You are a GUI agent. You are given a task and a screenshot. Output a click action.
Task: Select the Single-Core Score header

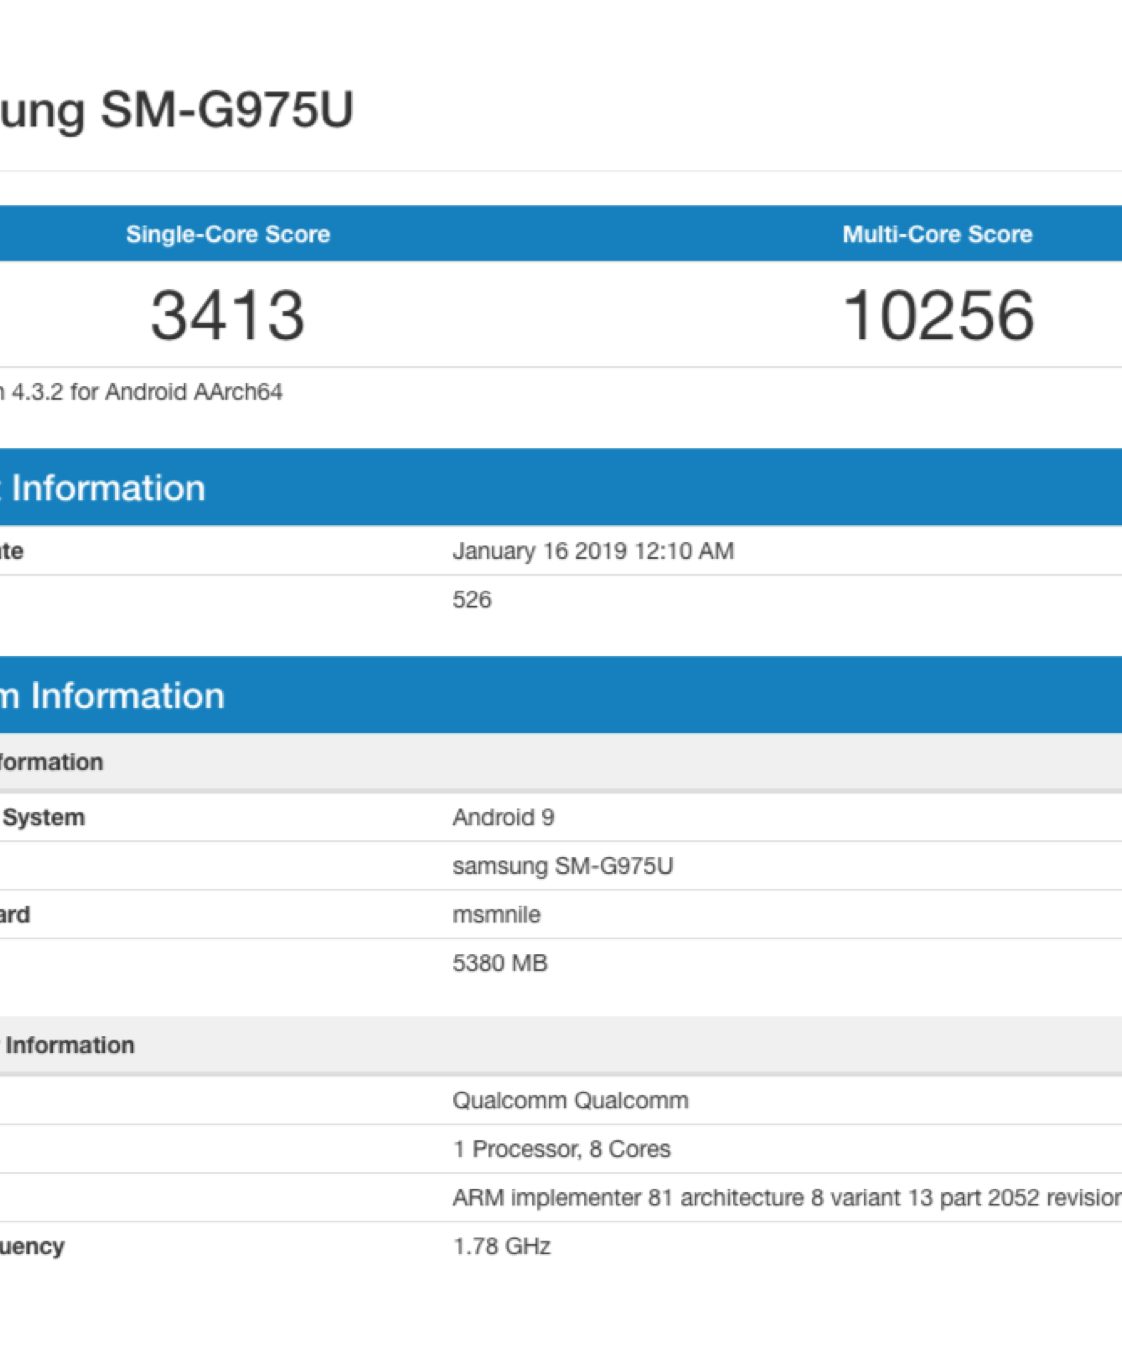click(227, 234)
